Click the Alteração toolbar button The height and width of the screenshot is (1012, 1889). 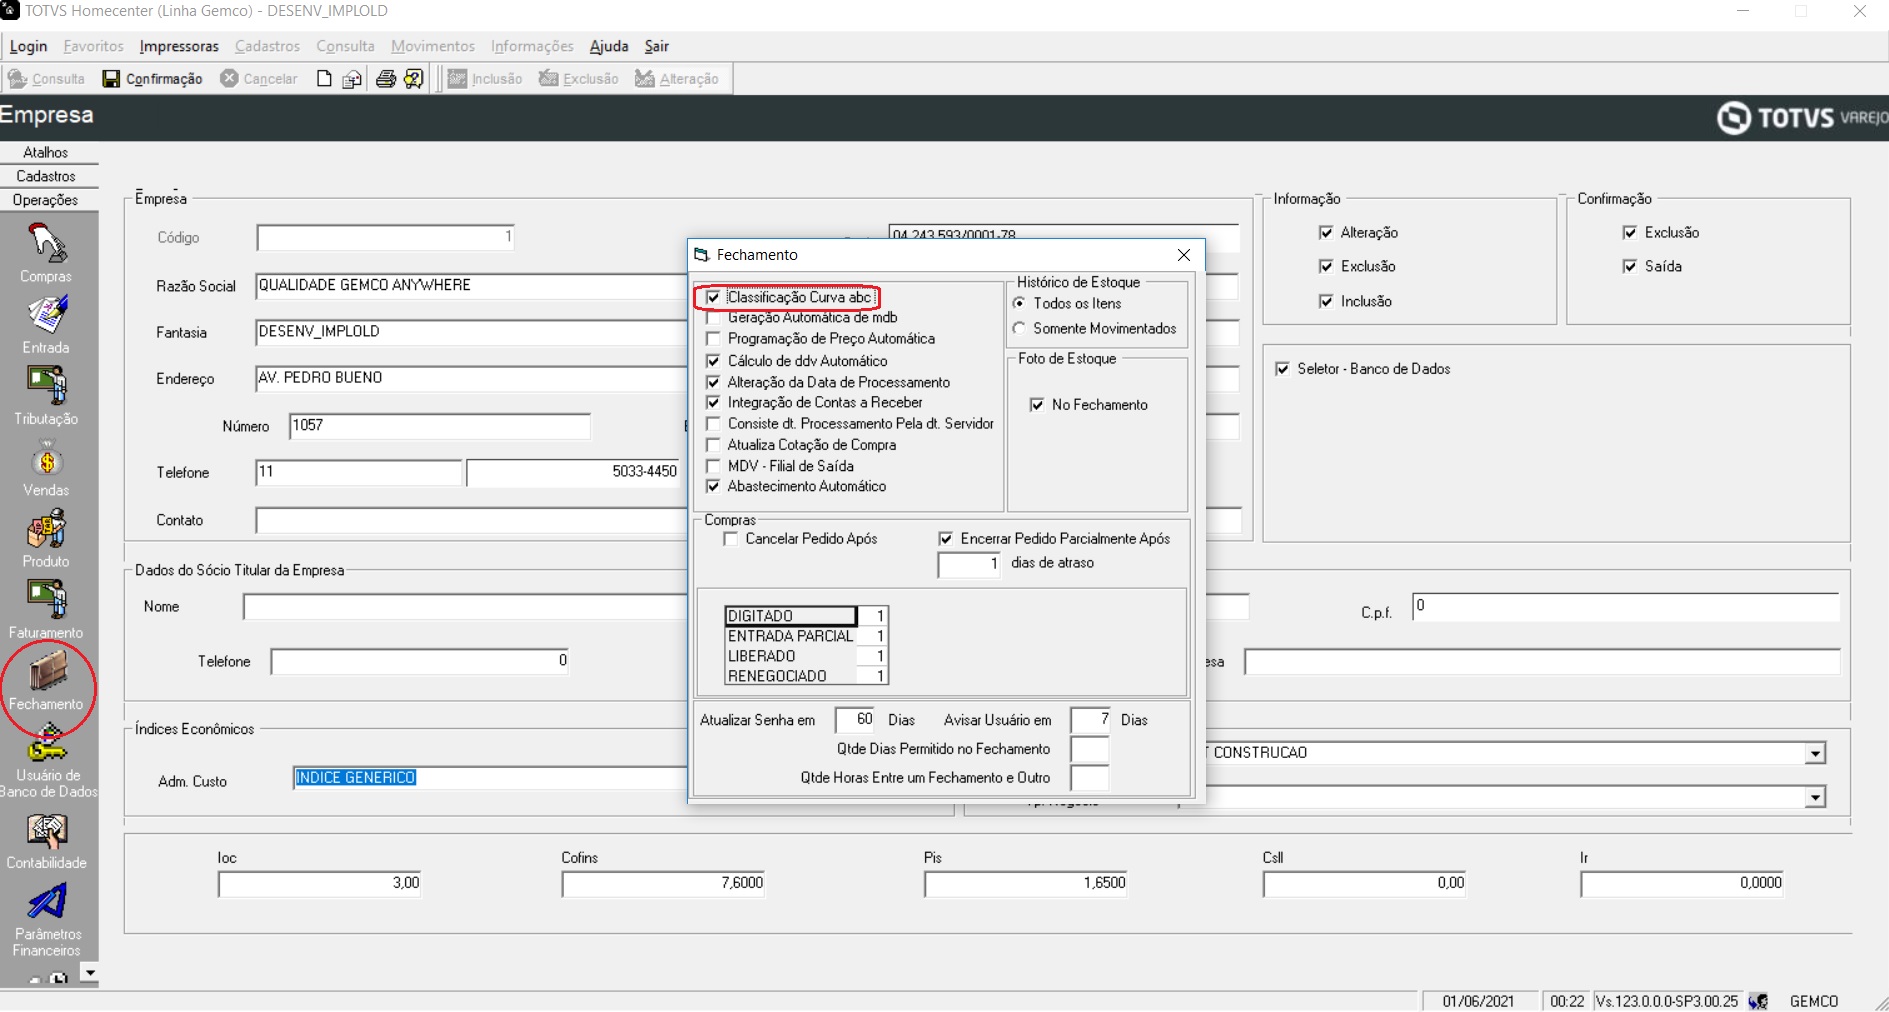click(x=677, y=79)
